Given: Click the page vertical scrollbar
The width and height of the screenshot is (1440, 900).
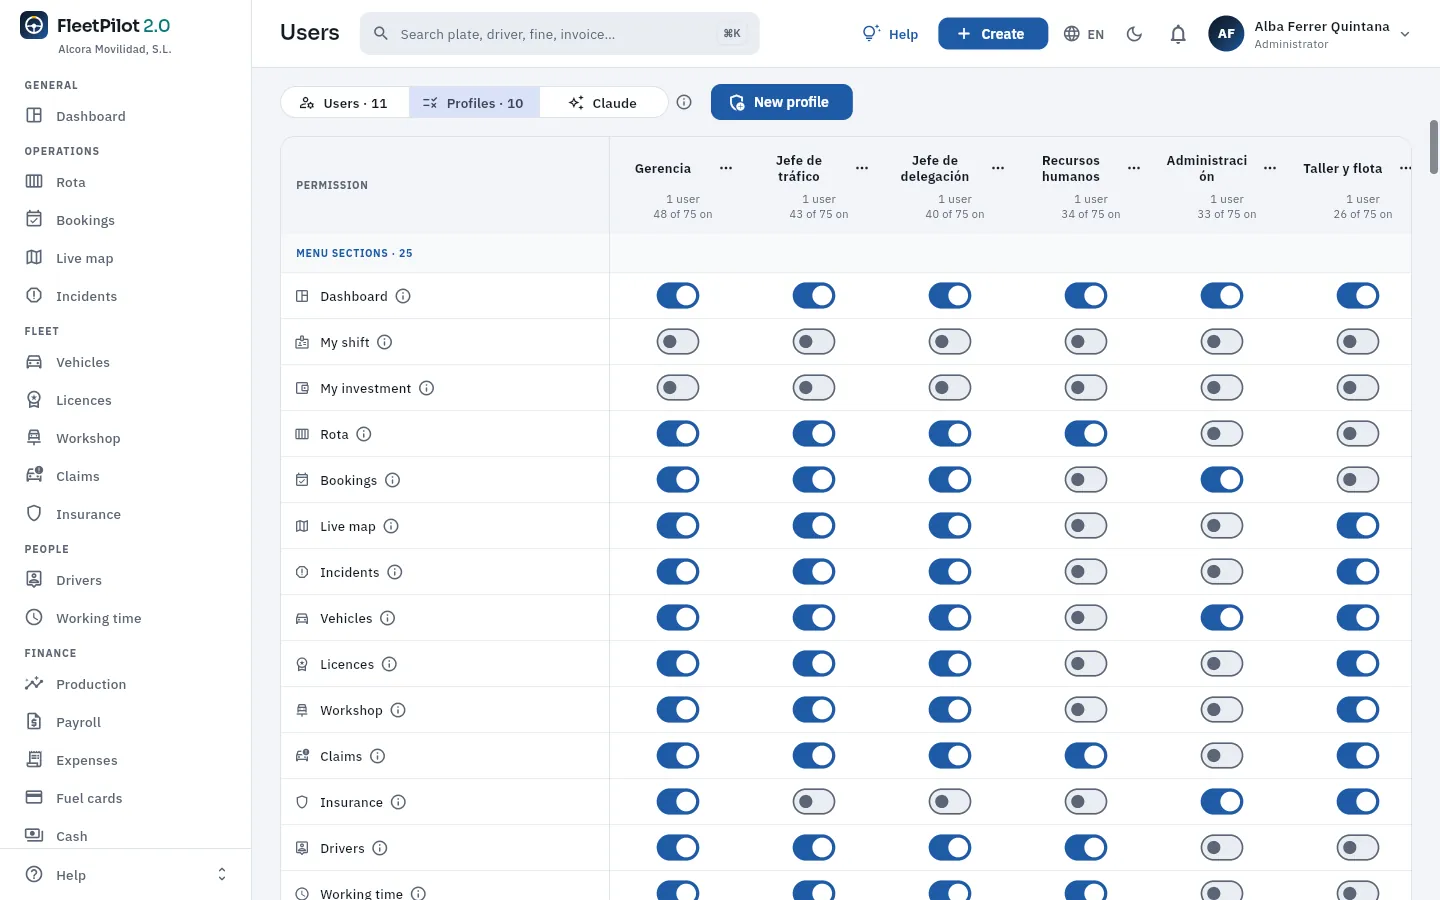Looking at the screenshot, I should click(1434, 147).
